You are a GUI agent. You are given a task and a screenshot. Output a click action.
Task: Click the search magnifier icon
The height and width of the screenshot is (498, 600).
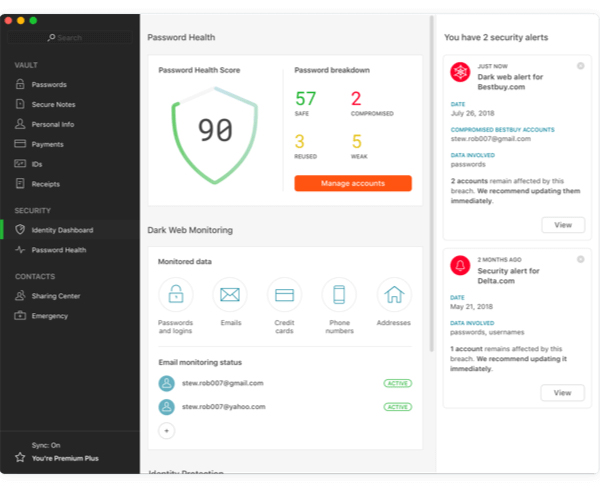tap(51, 38)
